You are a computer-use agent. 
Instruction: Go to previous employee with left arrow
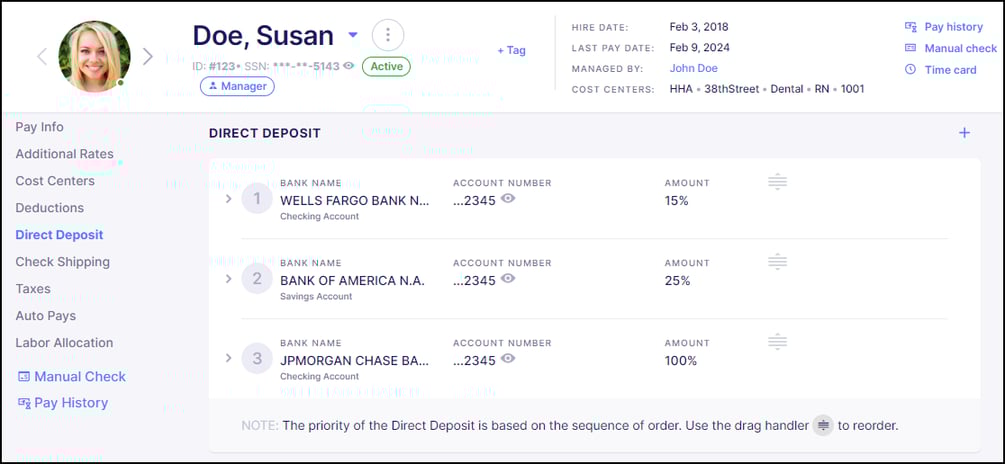pos(42,56)
